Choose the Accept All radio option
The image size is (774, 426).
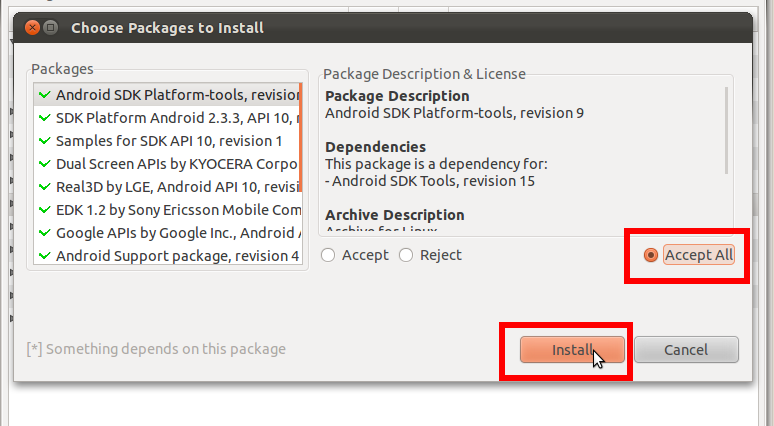click(x=651, y=255)
